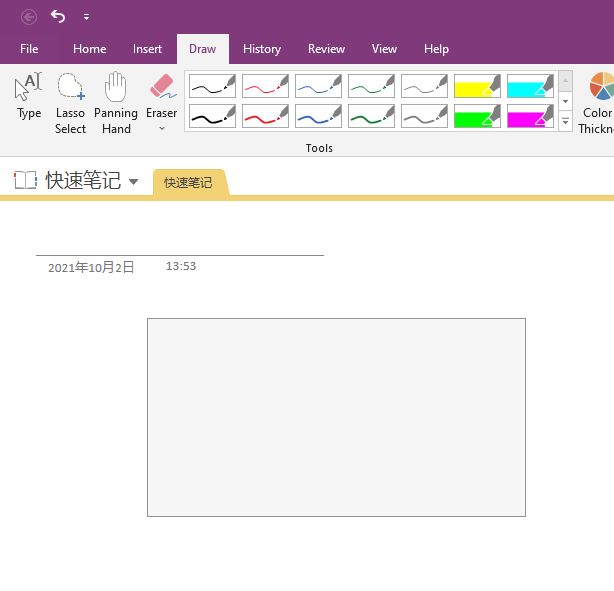
Task: Click the Back arrow in title bar
Action: [29, 17]
